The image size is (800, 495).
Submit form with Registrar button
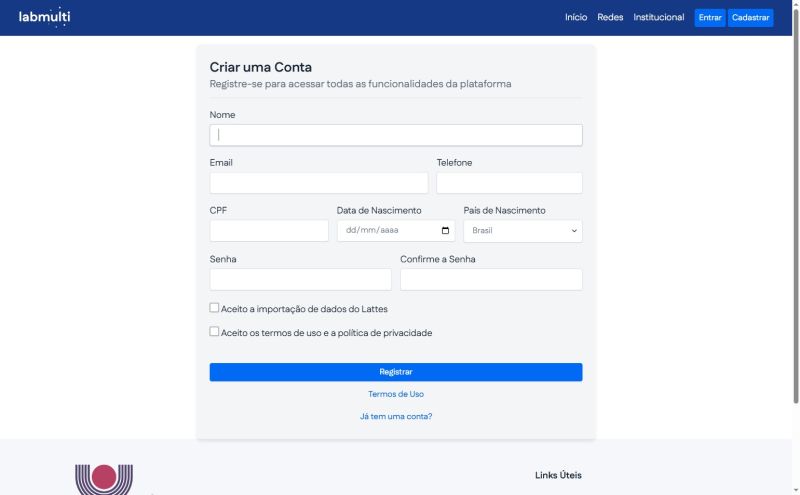point(396,372)
